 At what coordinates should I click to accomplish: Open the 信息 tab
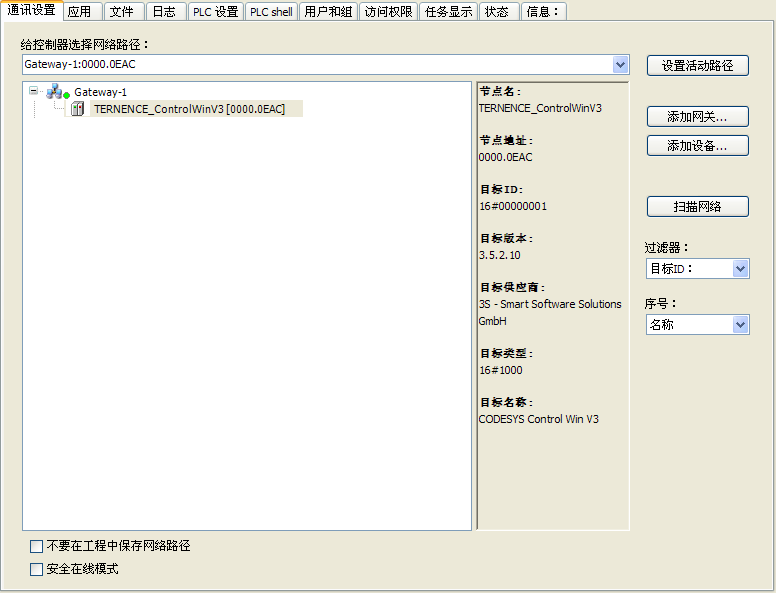tap(543, 11)
